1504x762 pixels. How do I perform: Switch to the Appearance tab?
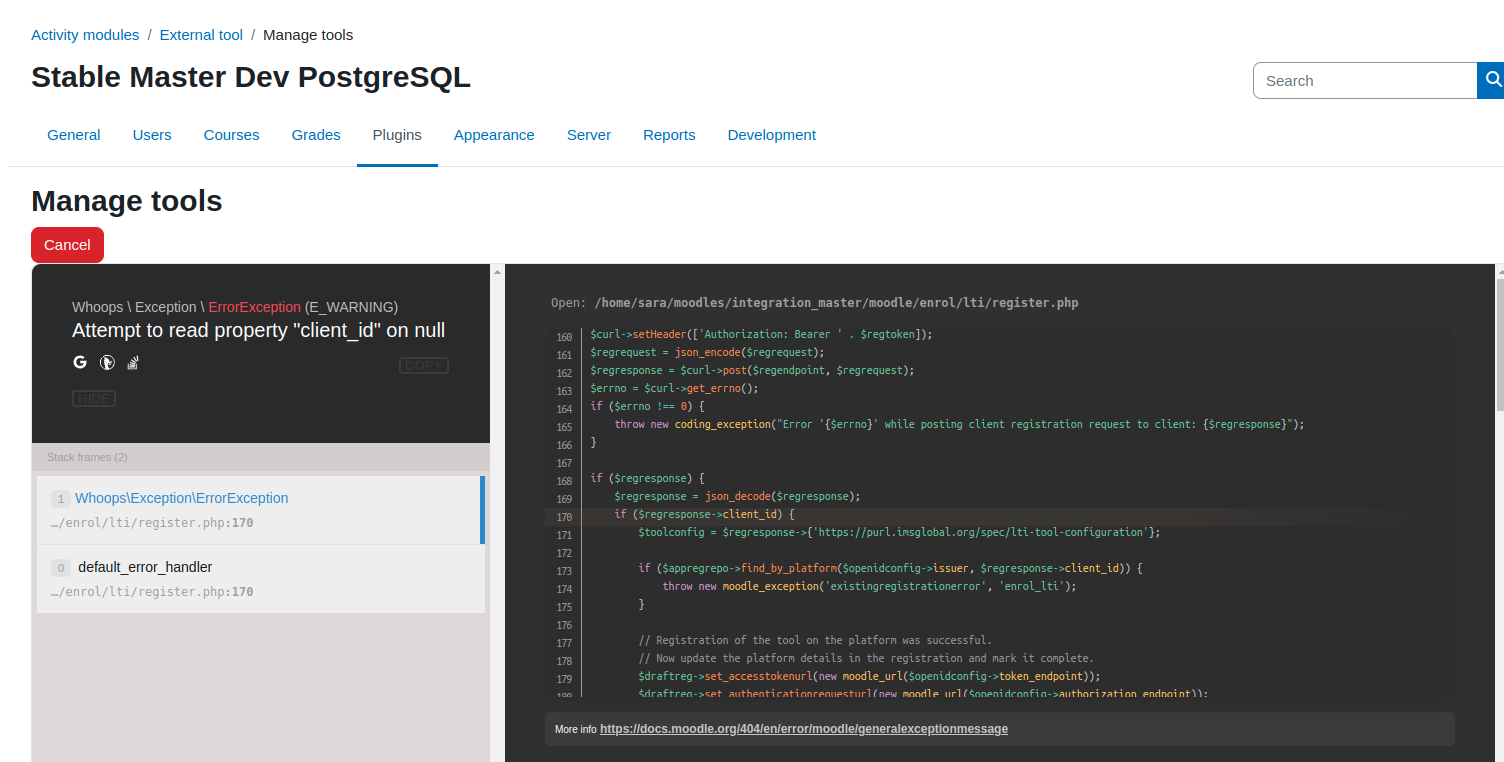[x=494, y=135]
